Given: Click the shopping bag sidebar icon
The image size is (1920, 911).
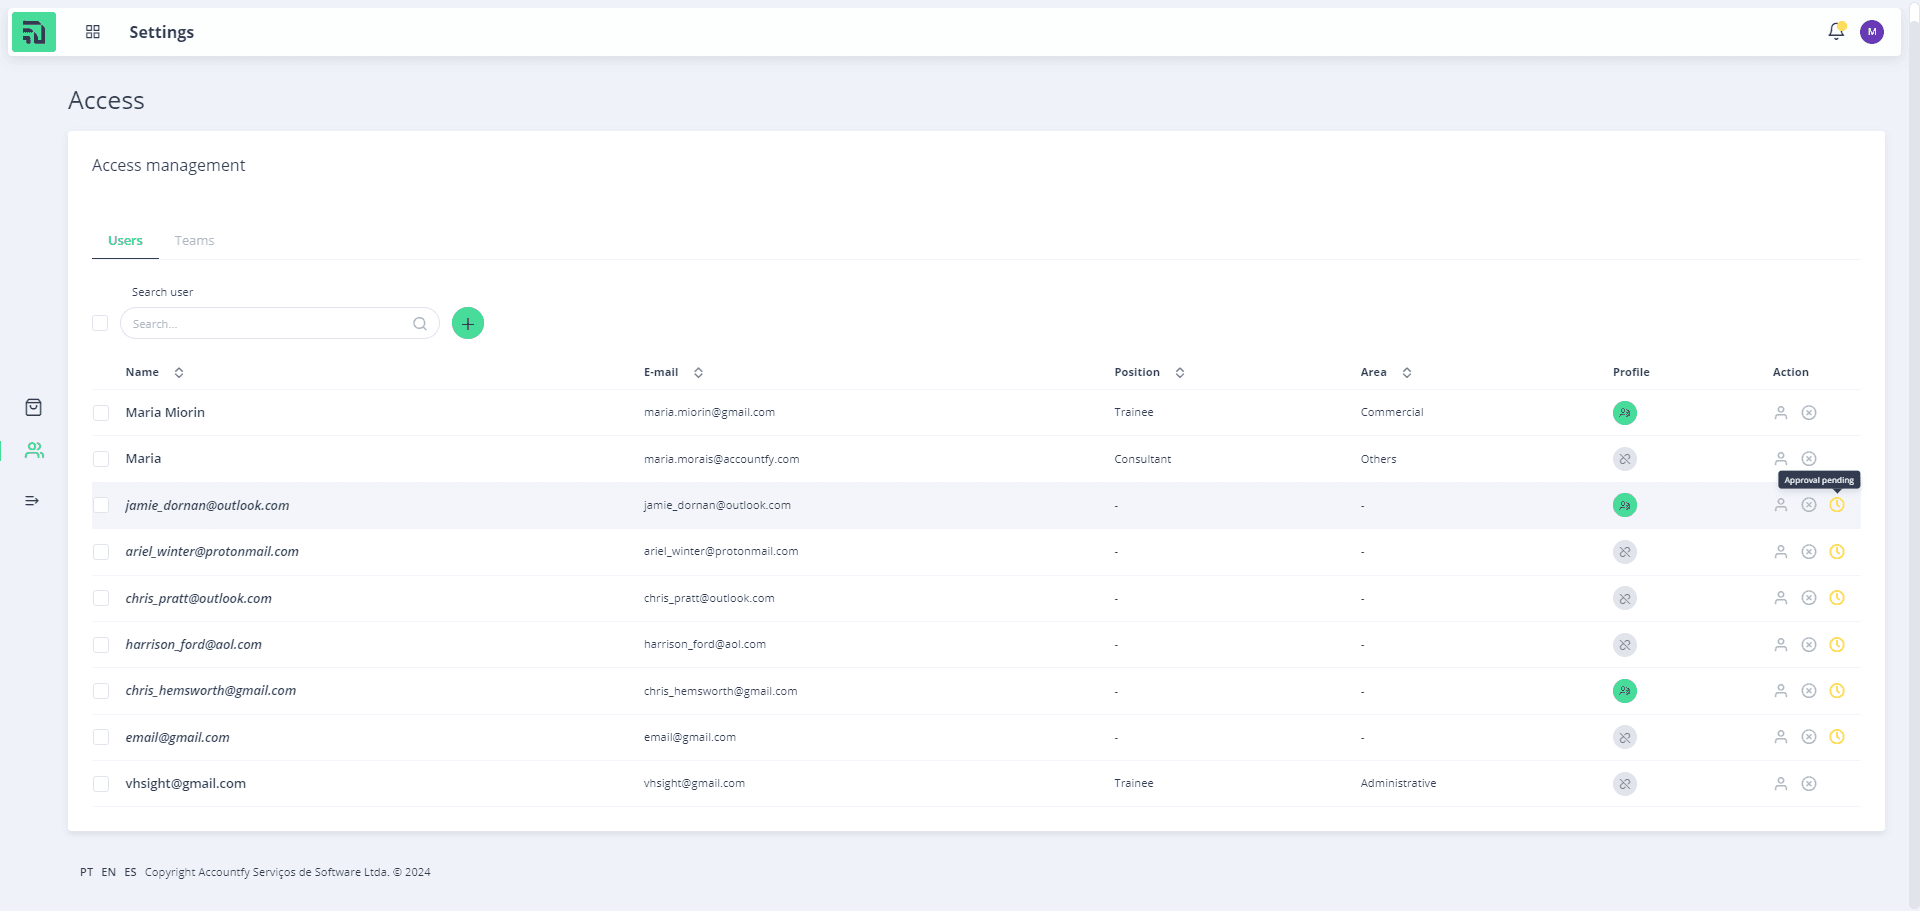Looking at the screenshot, I should [x=33, y=407].
